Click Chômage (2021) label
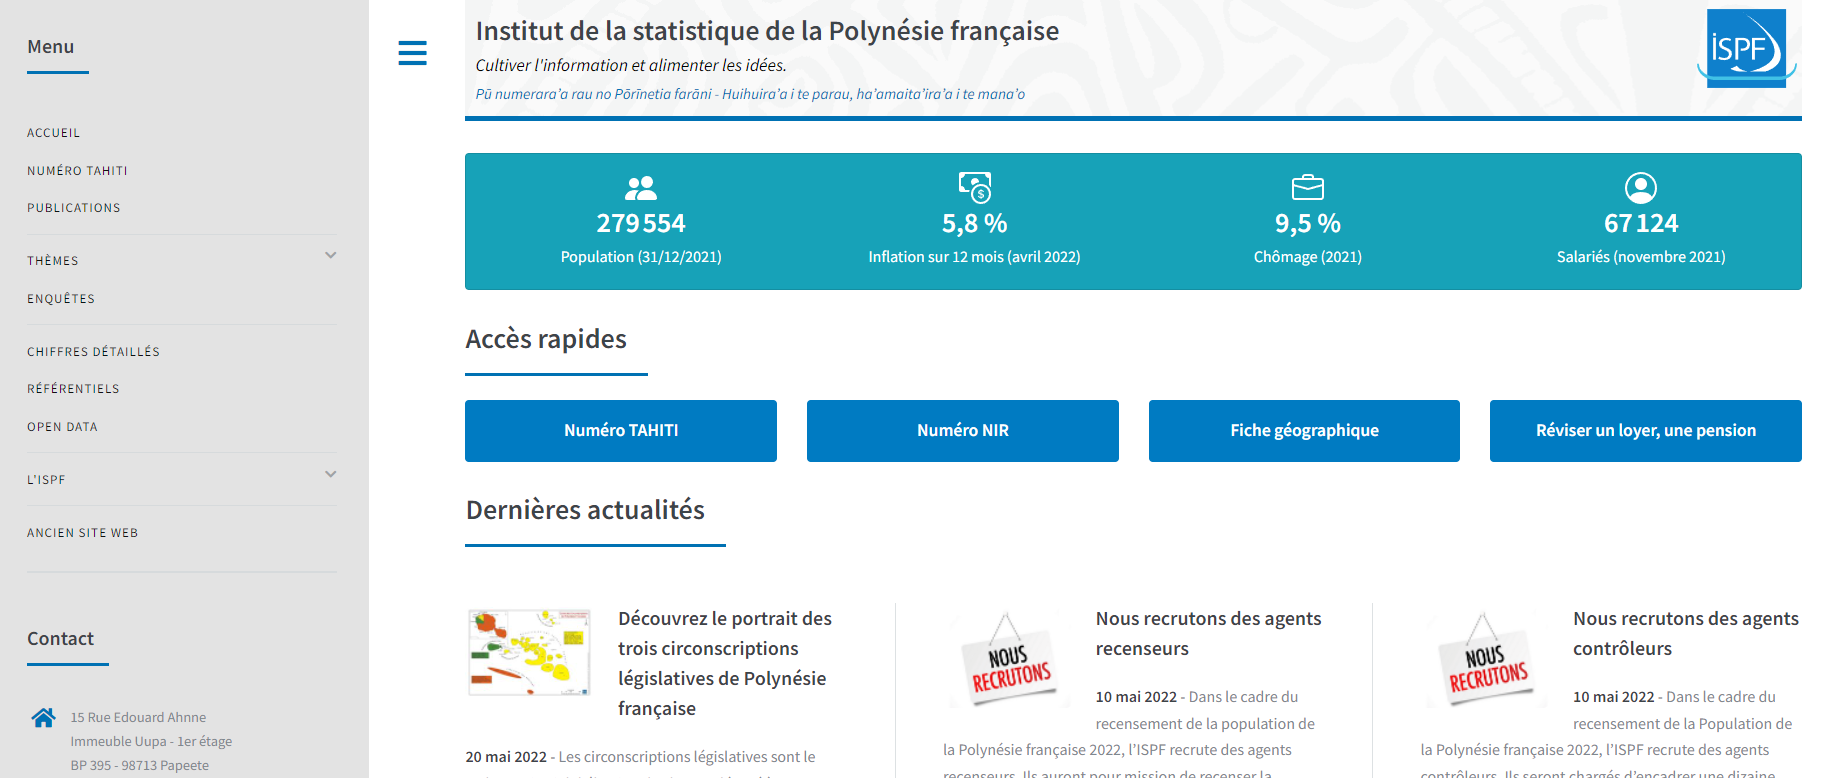This screenshot has width=1822, height=778. (x=1308, y=257)
